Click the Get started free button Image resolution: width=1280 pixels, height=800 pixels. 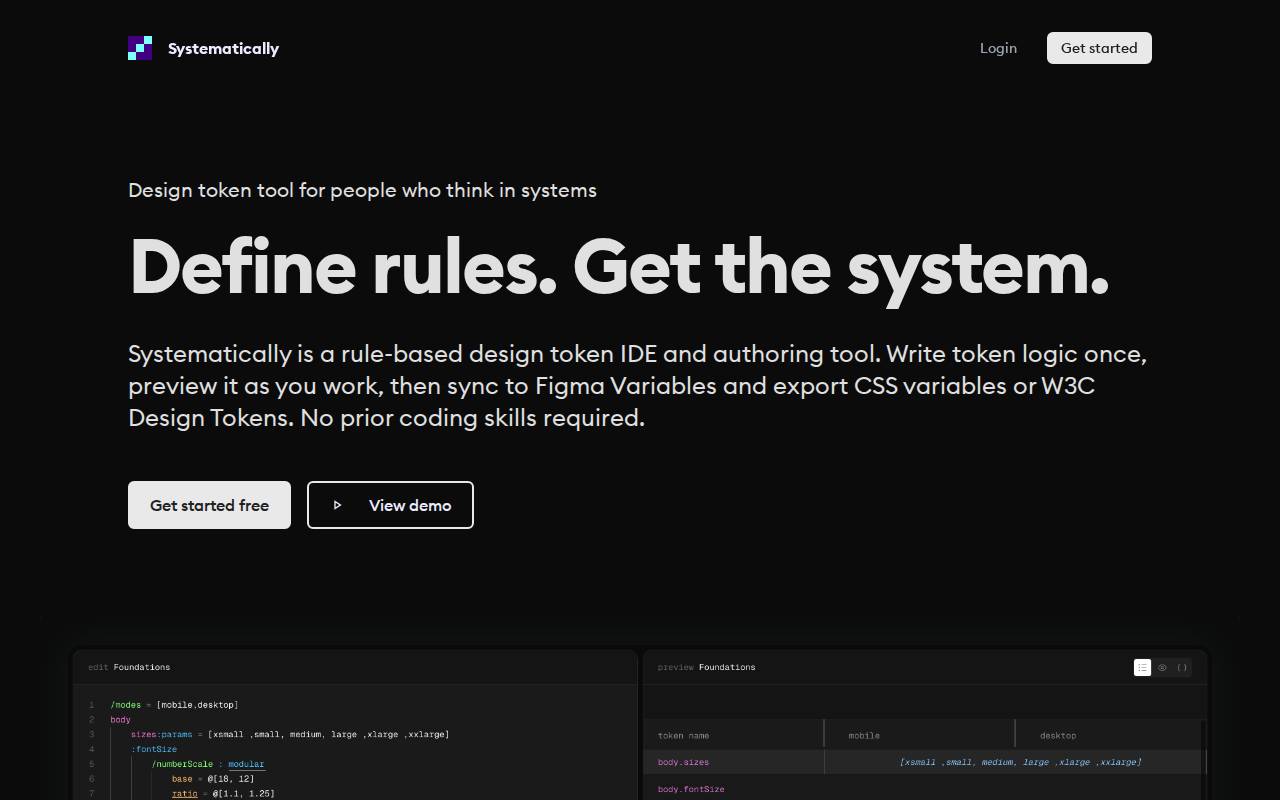click(209, 505)
